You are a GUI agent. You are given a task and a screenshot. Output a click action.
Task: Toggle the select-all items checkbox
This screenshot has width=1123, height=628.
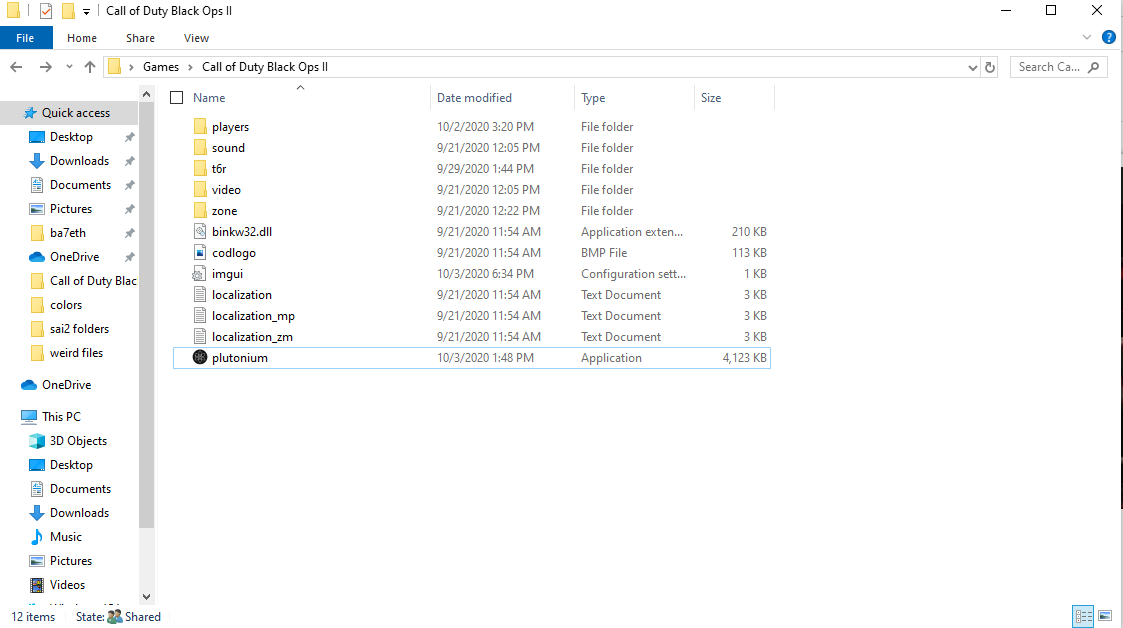click(x=176, y=98)
